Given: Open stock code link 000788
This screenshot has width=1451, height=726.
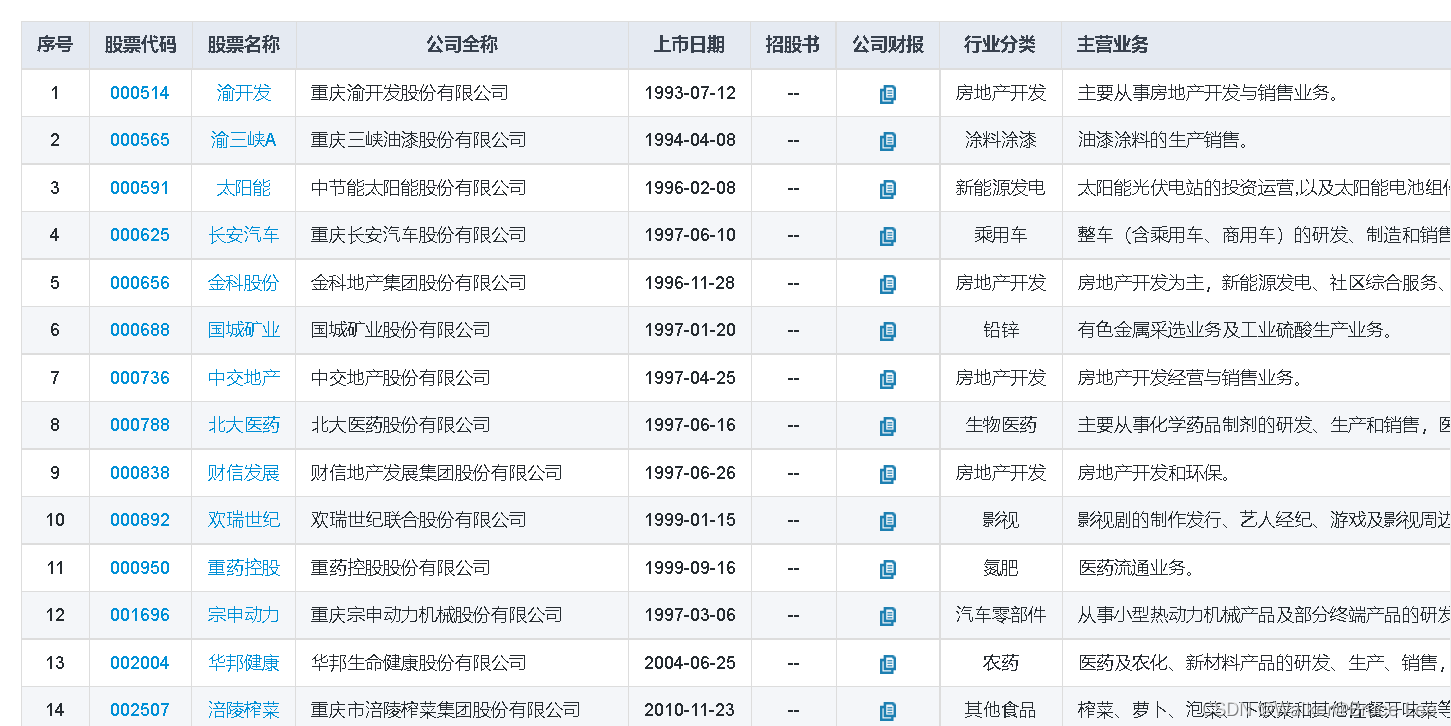Looking at the screenshot, I should pyautogui.click(x=140, y=425).
